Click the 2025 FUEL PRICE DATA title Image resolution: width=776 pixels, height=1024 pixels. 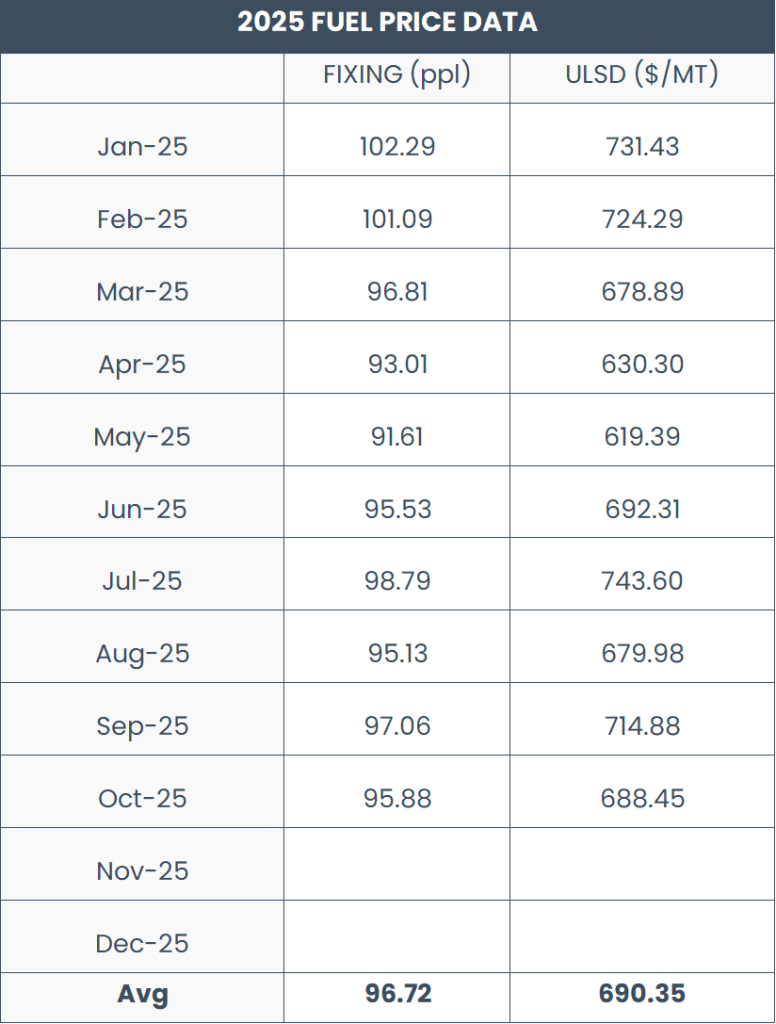point(387,22)
